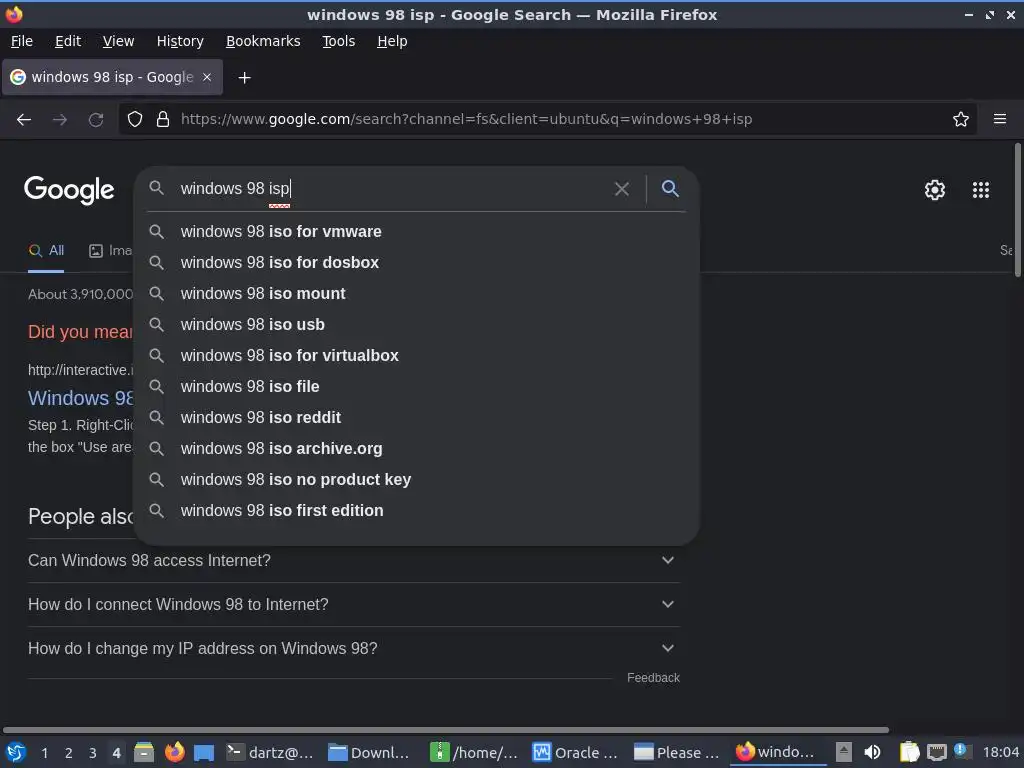1024x768 pixels.
Task: Click the horizontal scrollbar at bottom
Action: click(445, 729)
